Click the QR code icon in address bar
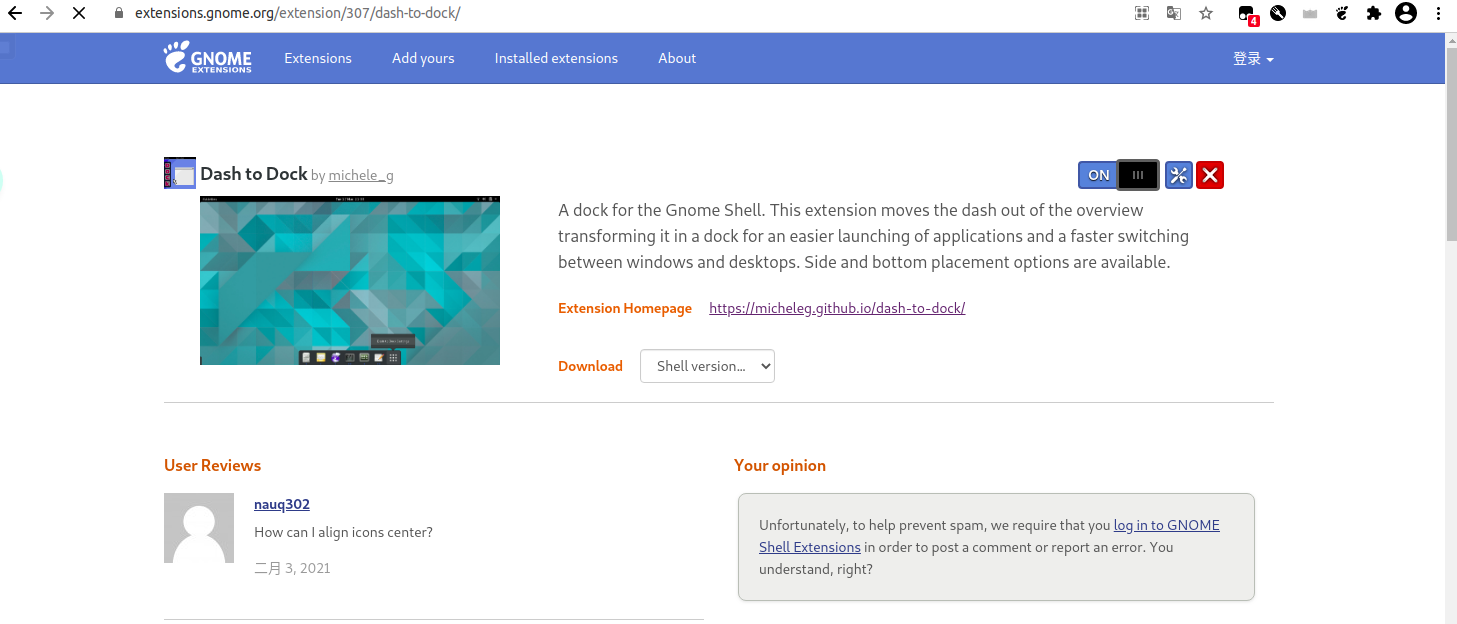This screenshot has height=624, width=1457. 1142,14
